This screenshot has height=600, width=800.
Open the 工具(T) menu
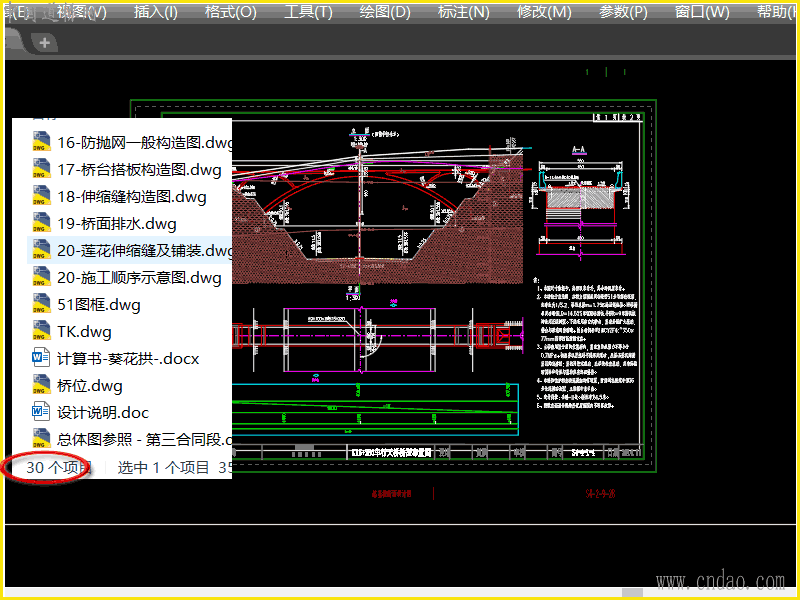(308, 12)
